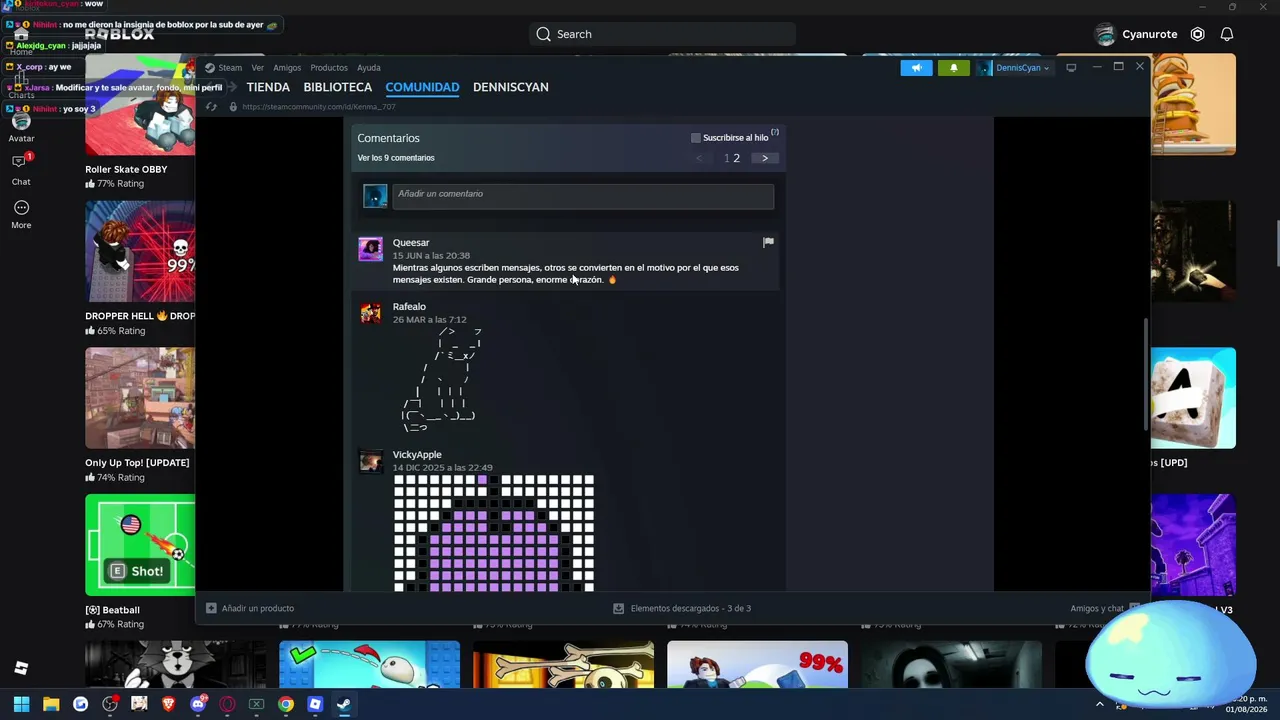
Task: Open the Ver menu in Steam
Action: [x=258, y=68]
